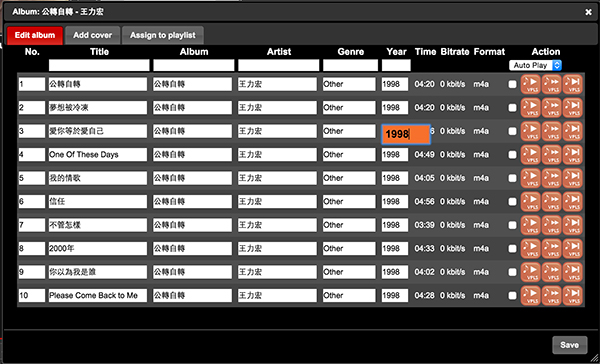Click the play VPLS icon for track 1
Screen dimensions: 600x364
(531, 84)
